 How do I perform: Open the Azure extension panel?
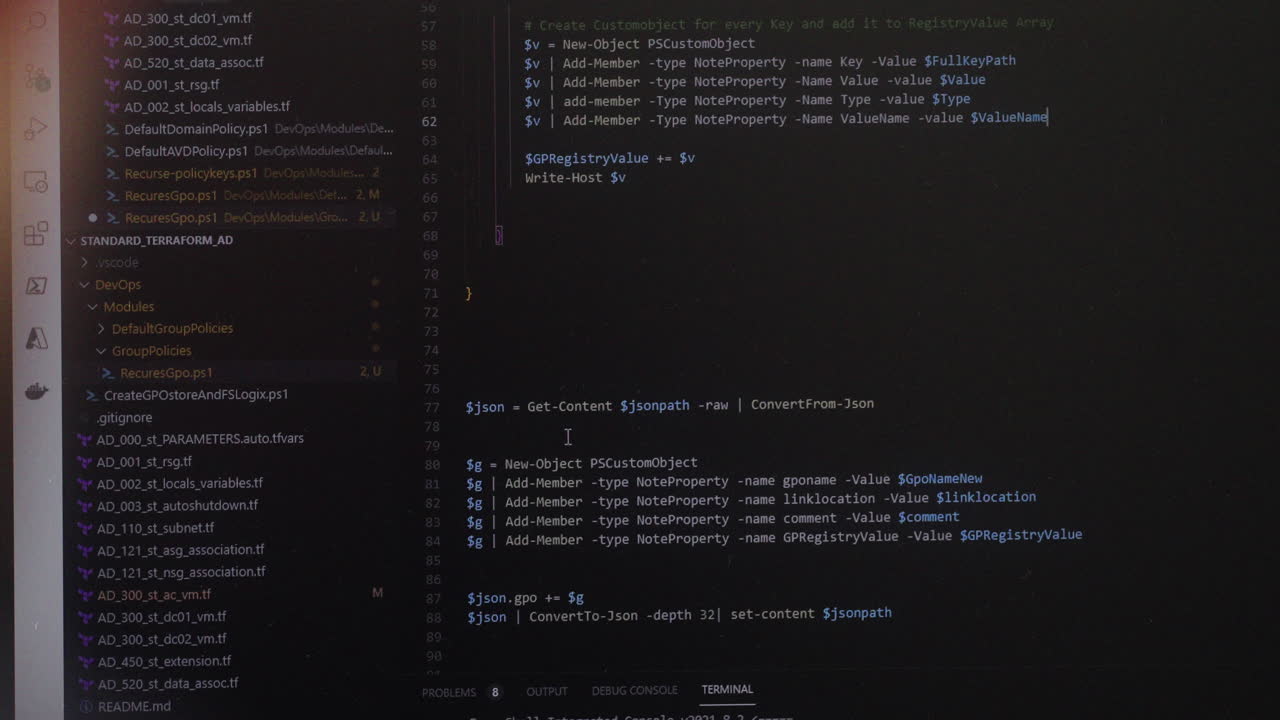(x=35, y=340)
